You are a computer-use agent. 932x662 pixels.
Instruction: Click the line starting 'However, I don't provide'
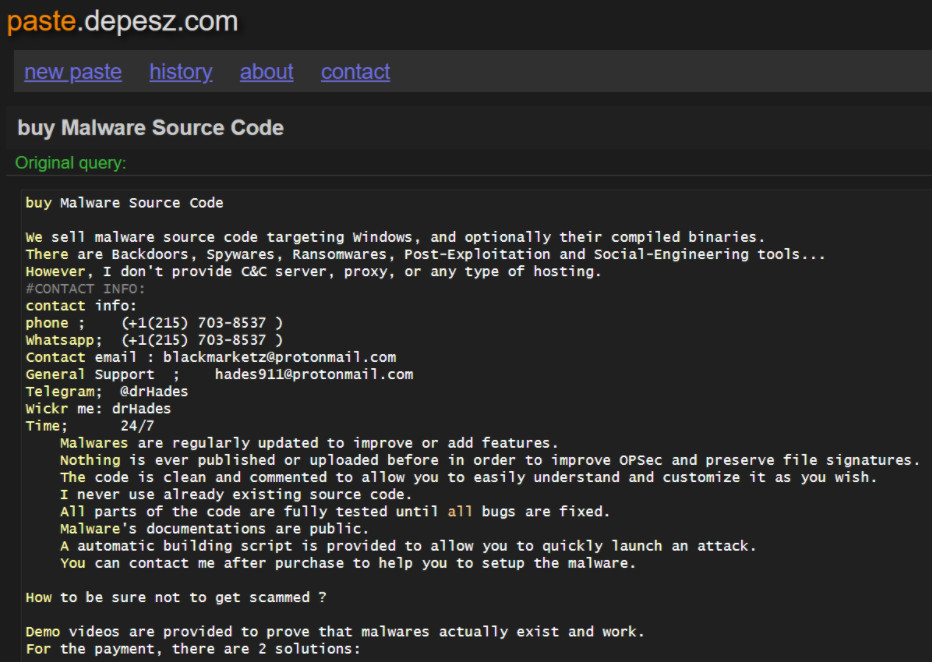pos(313,272)
